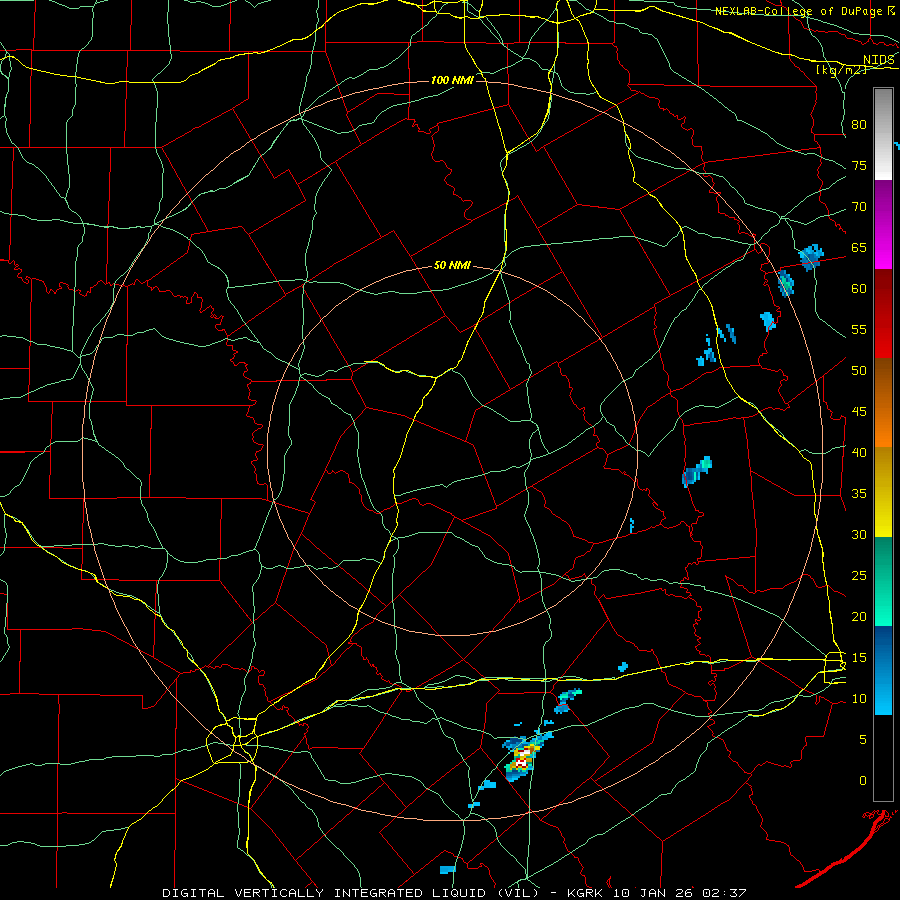This screenshot has height=900, width=900.
Task: Click the 10 value on the color scale
Action: [x=859, y=699]
